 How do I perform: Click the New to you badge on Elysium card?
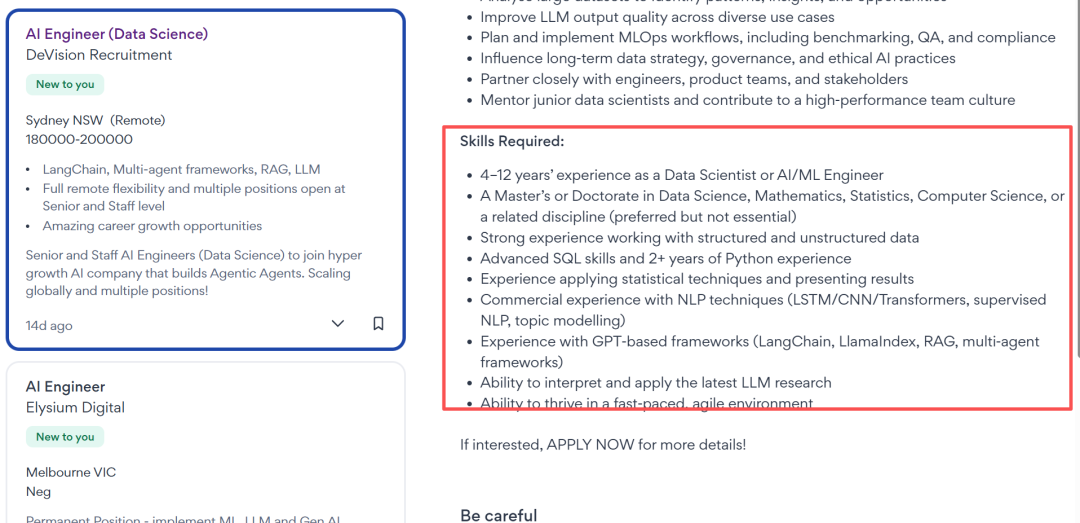[x=65, y=437]
